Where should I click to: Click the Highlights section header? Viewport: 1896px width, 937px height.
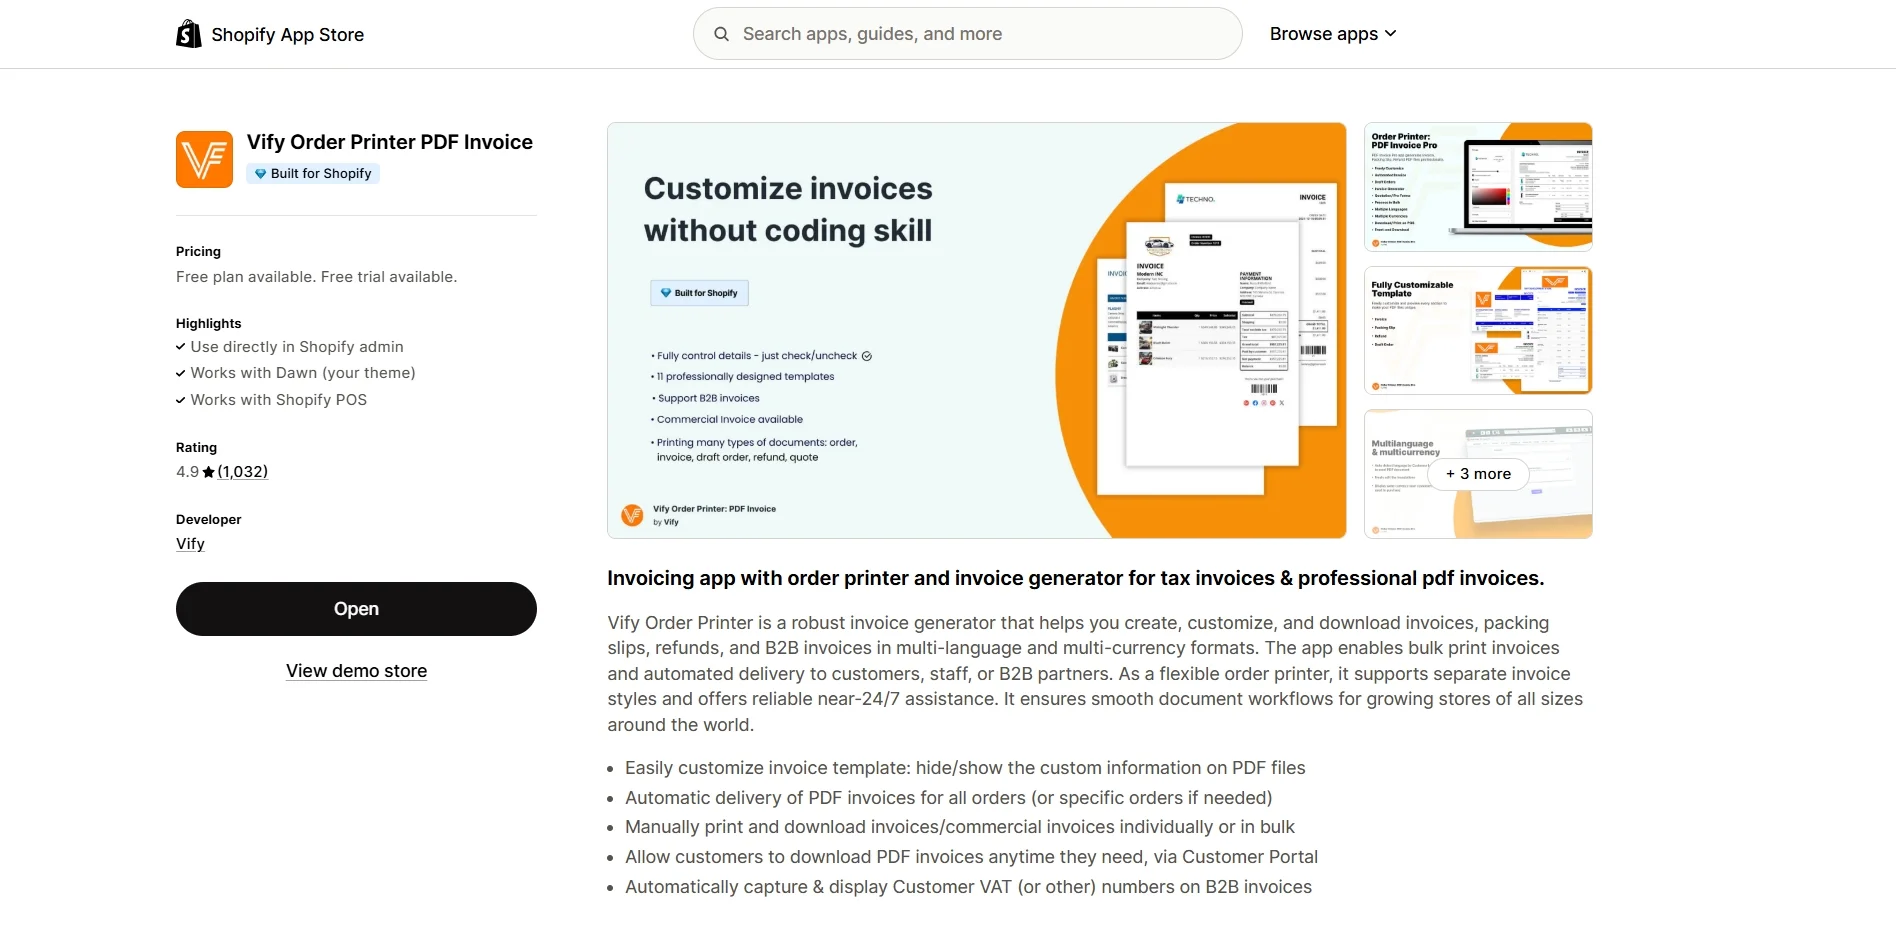point(208,323)
